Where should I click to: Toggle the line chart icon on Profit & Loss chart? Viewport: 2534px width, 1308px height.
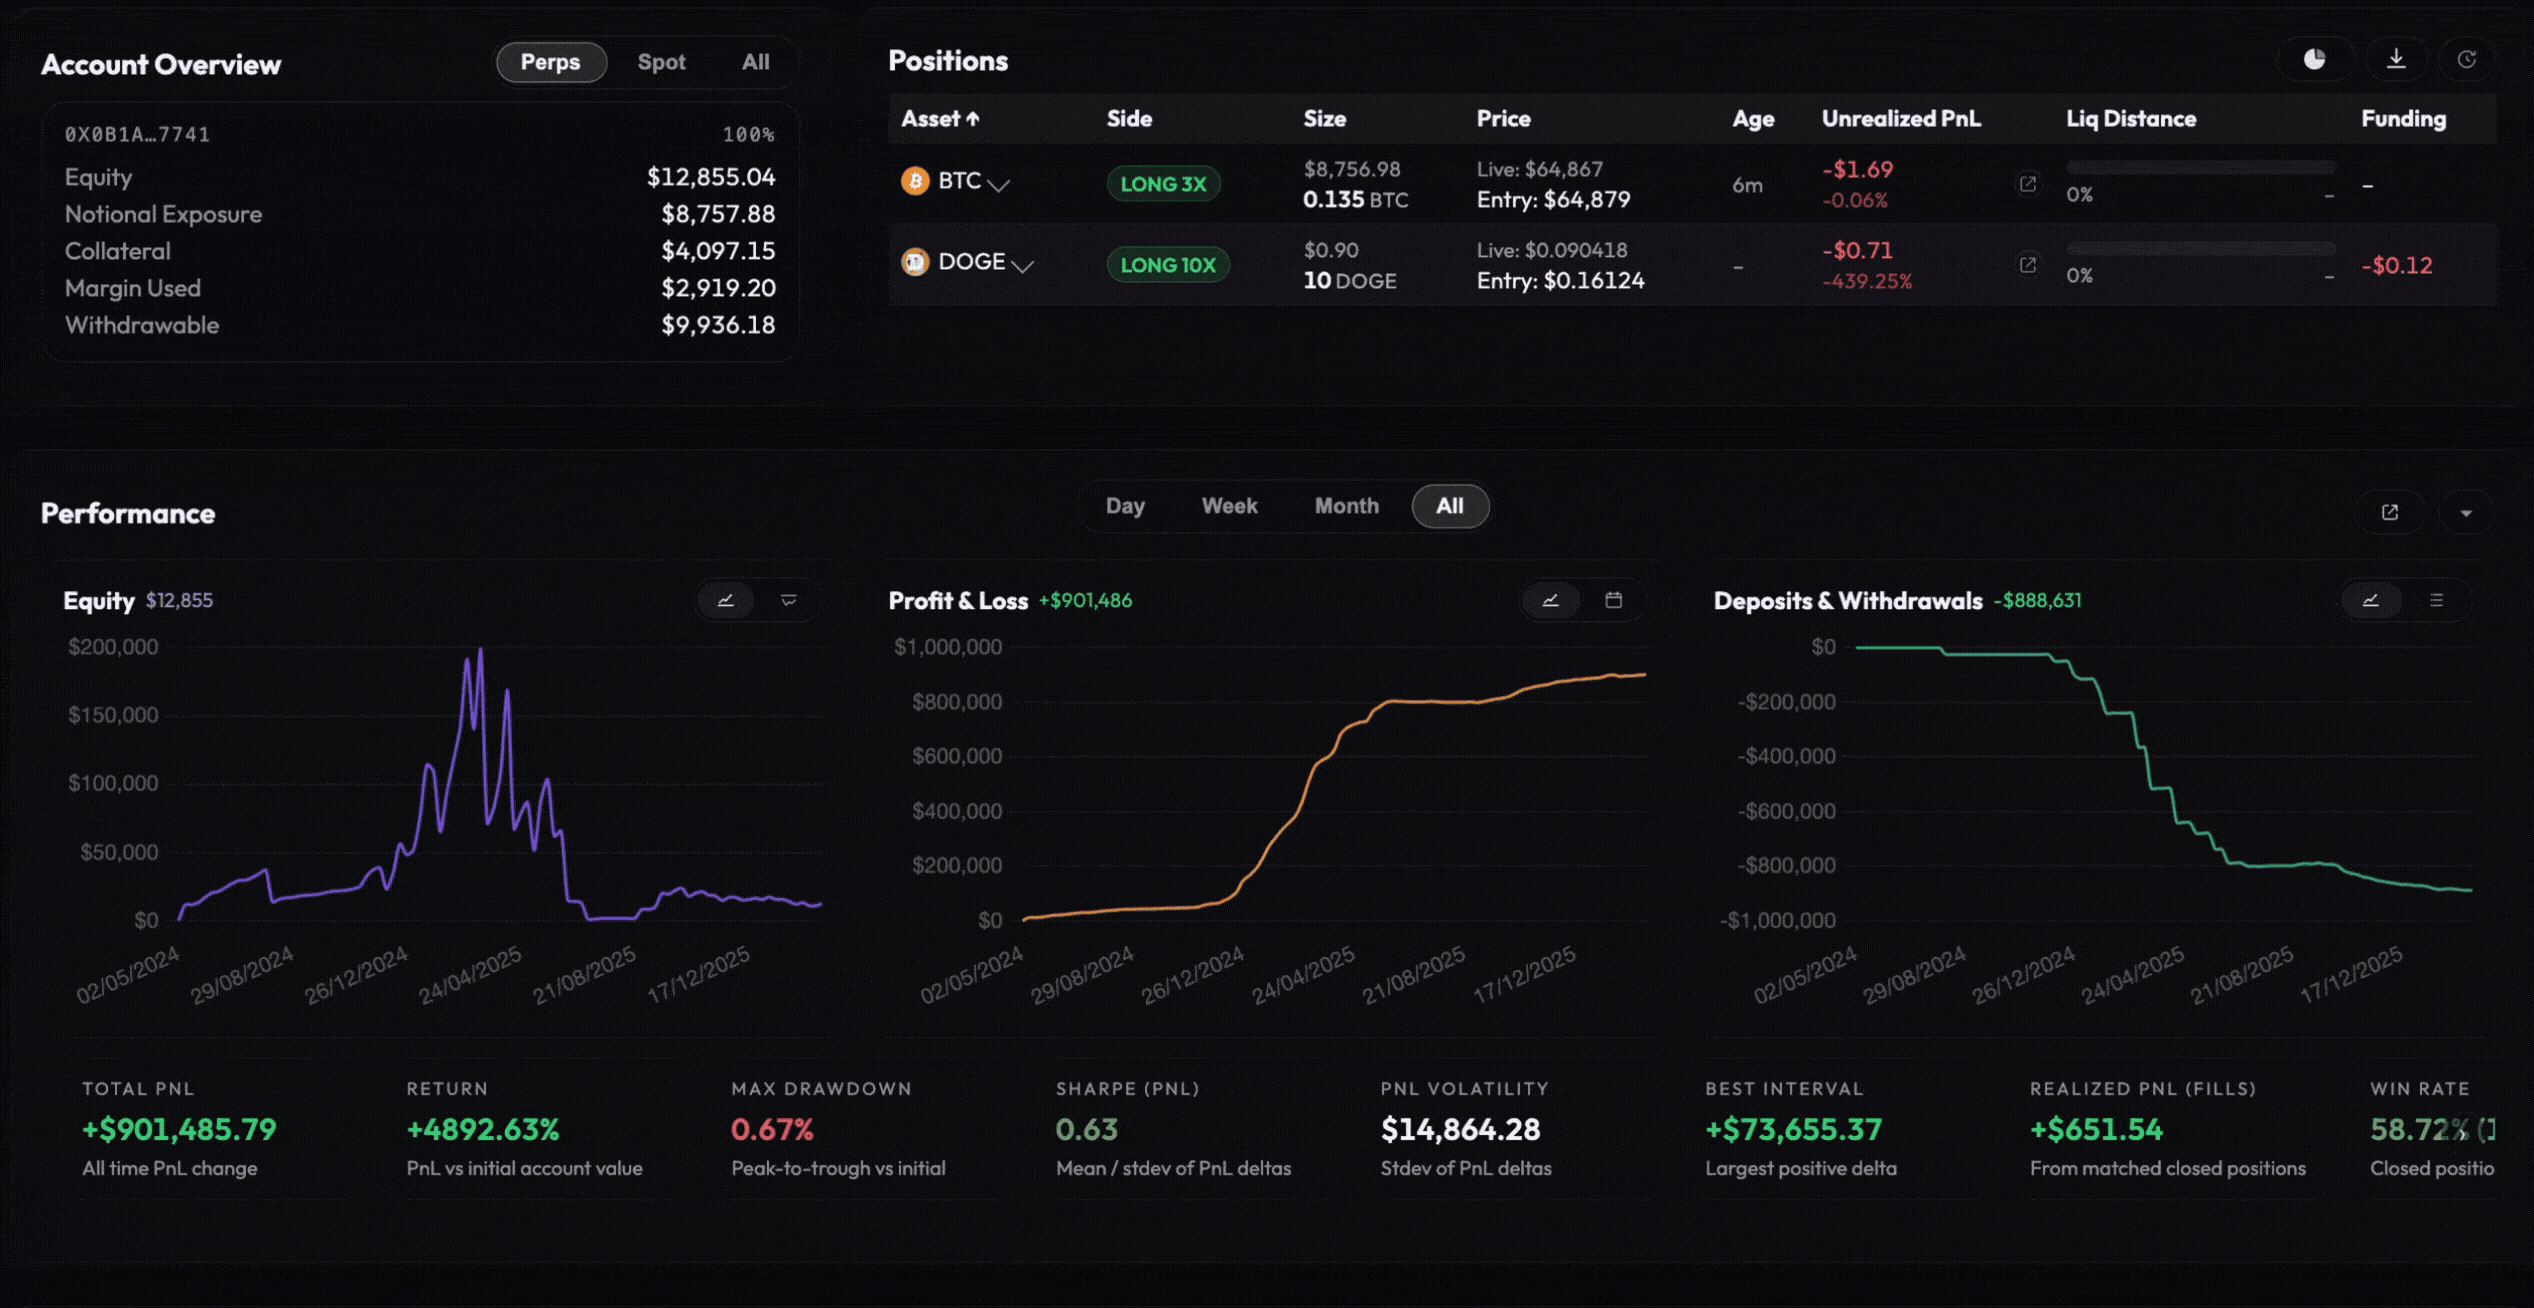1550,600
